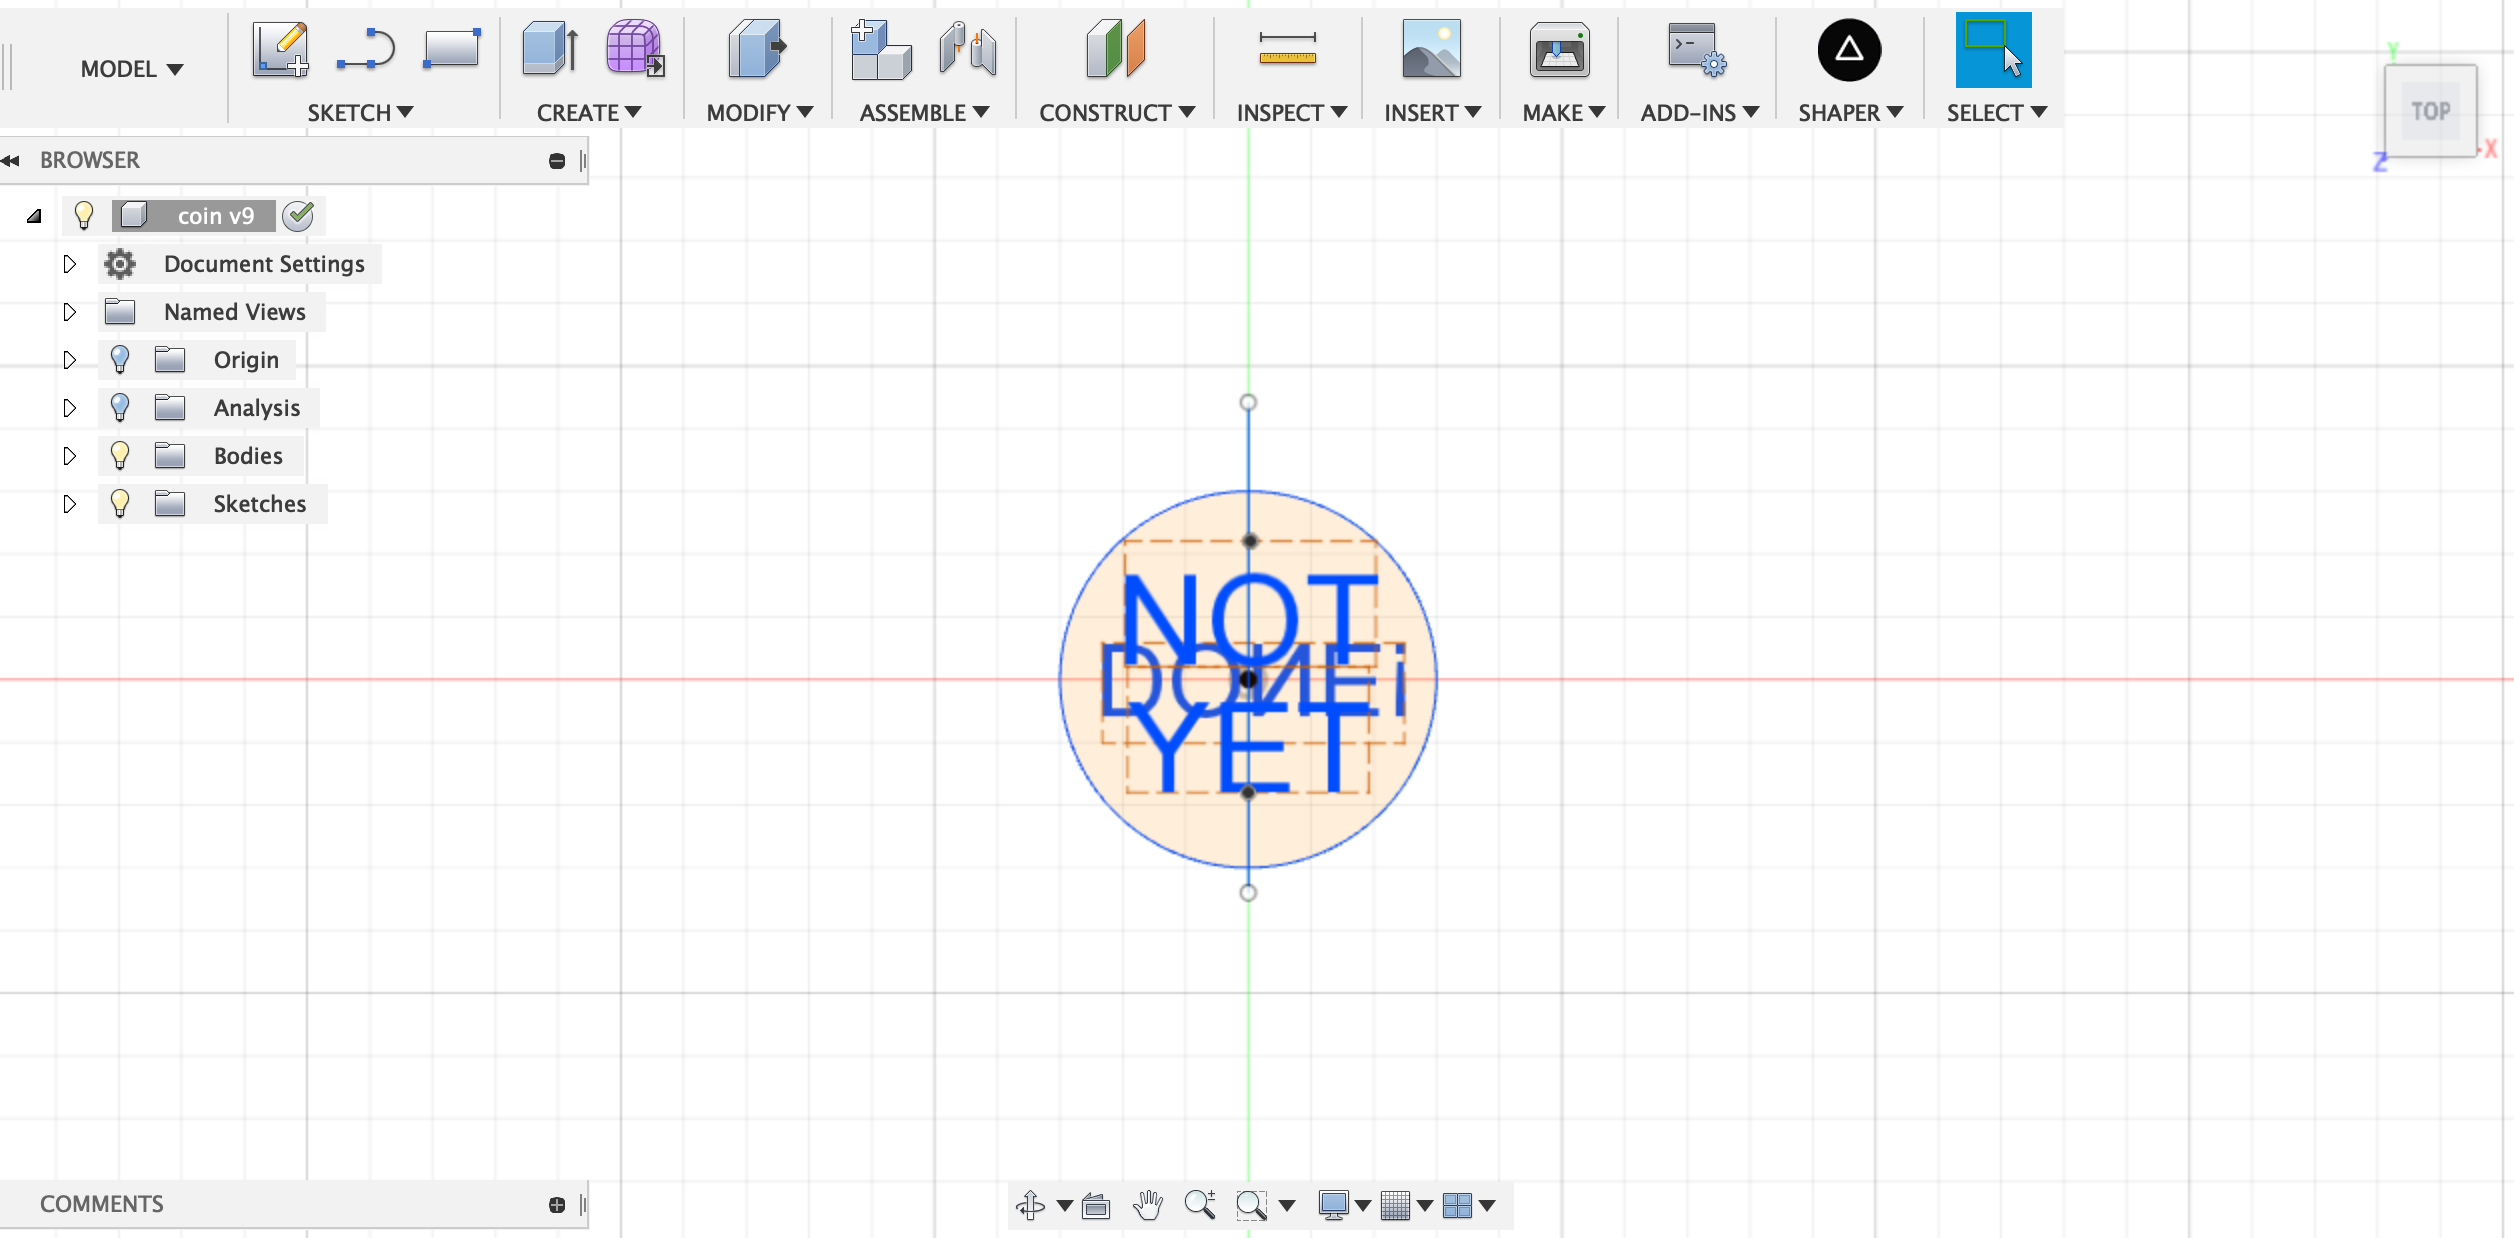Expand the COMMENTS panel plus button
The height and width of the screenshot is (1238, 2514).
[x=557, y=1205]
